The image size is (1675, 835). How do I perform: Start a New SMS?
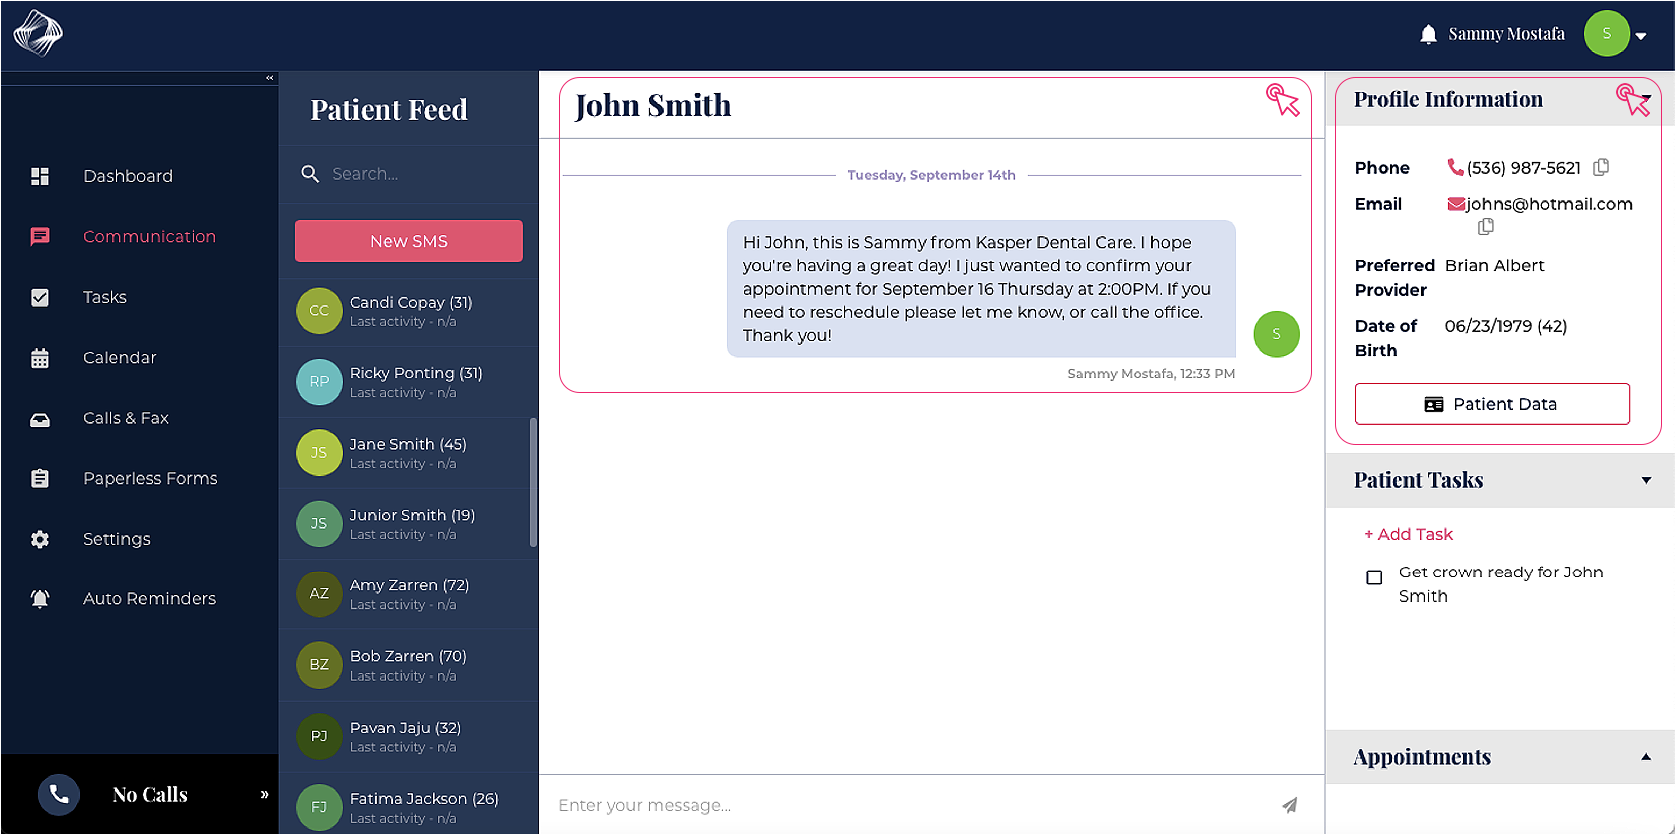pyautogui.click(x=409, y=241)
